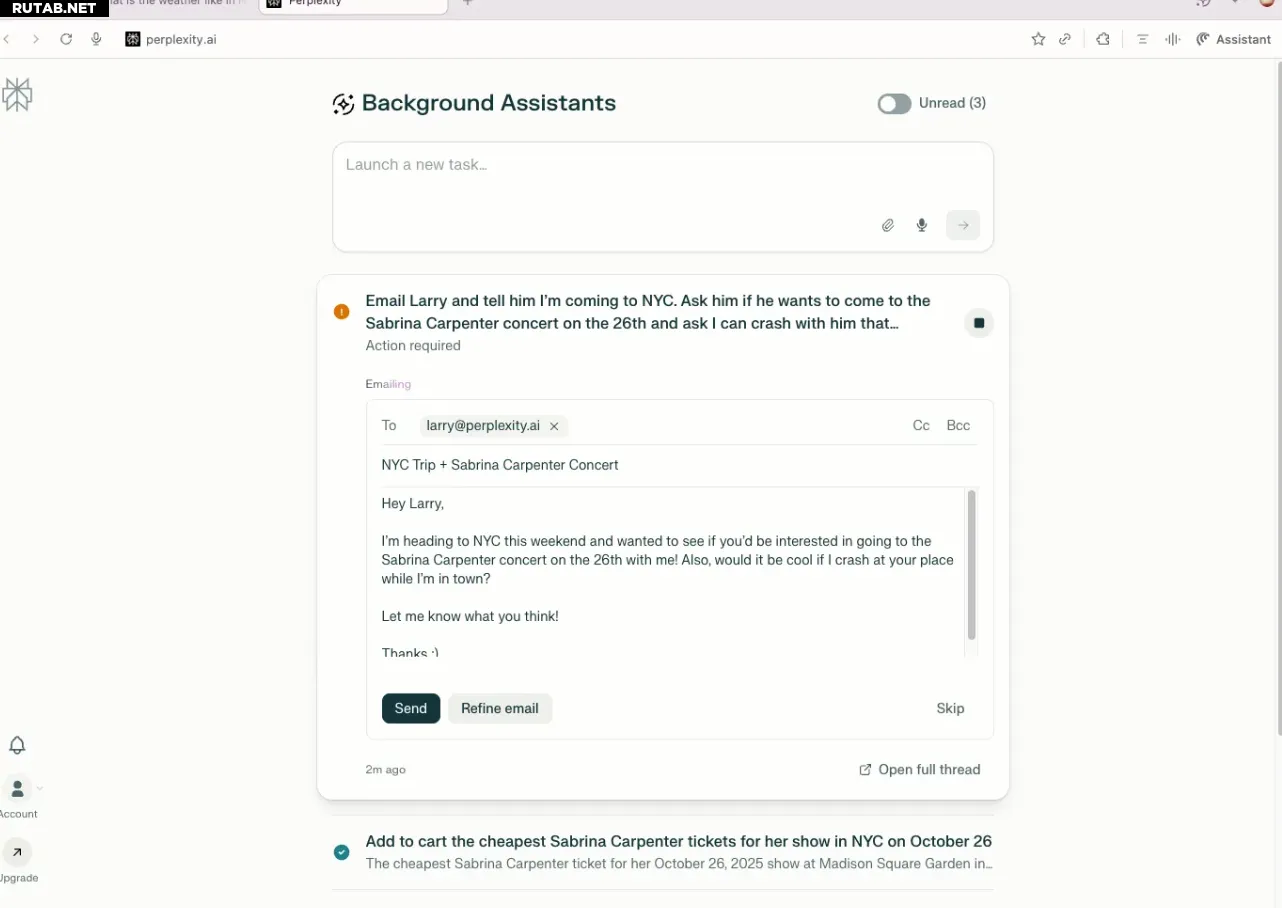This screenshot has width=1282, height=908.
Task: Switch to the Perplexity browser tab
Action: [350, 4]
